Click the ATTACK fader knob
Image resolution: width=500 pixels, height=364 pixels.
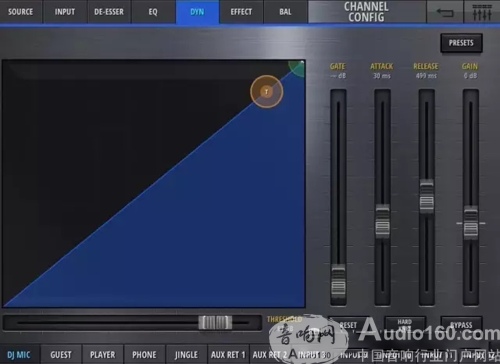[382, 221]
